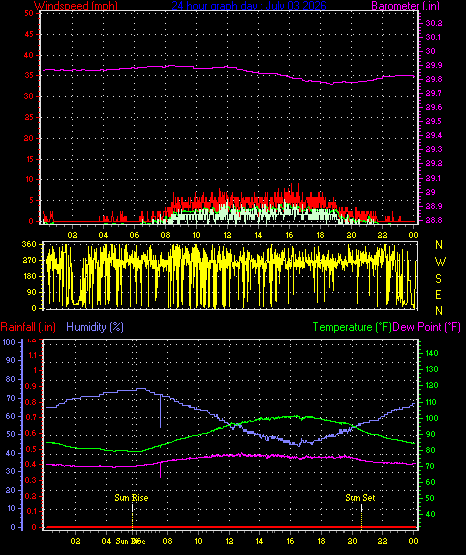Select the 120 temperature axis value

click(432, 385)
